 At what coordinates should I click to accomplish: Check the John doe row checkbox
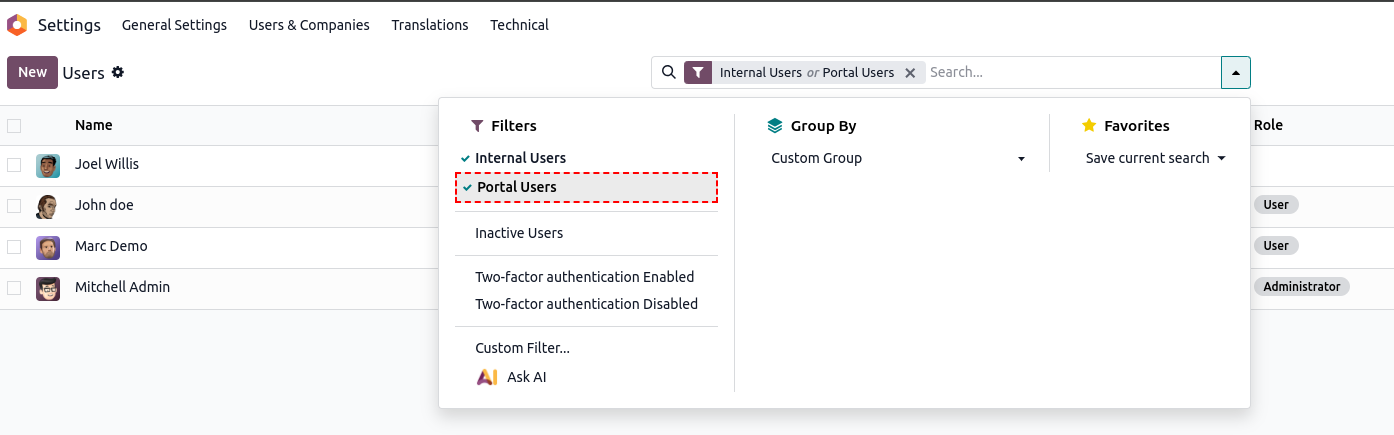pos(14,206)
